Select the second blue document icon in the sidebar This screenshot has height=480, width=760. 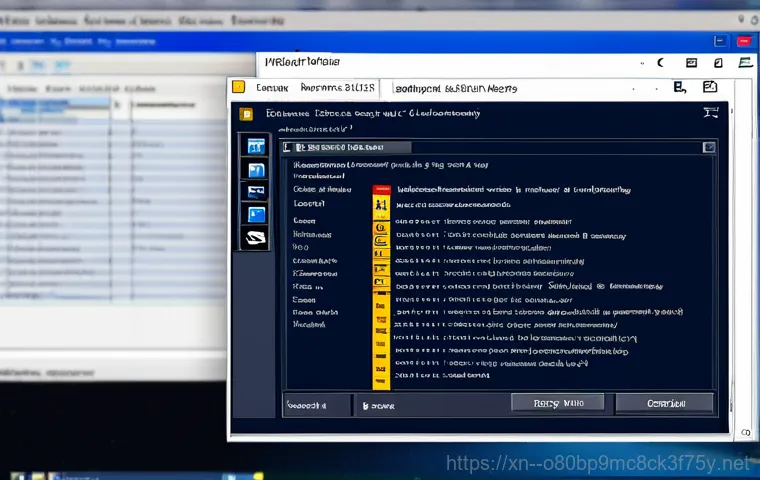[x=256, y=169]
